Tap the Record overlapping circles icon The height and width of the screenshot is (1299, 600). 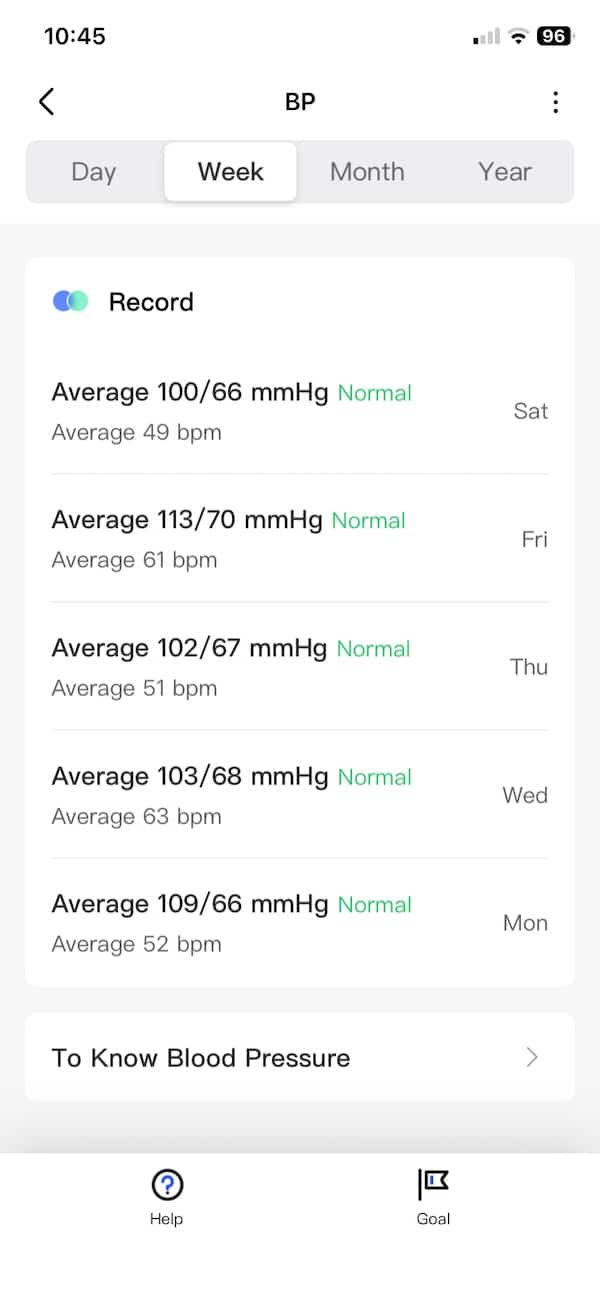pos(71,301)
